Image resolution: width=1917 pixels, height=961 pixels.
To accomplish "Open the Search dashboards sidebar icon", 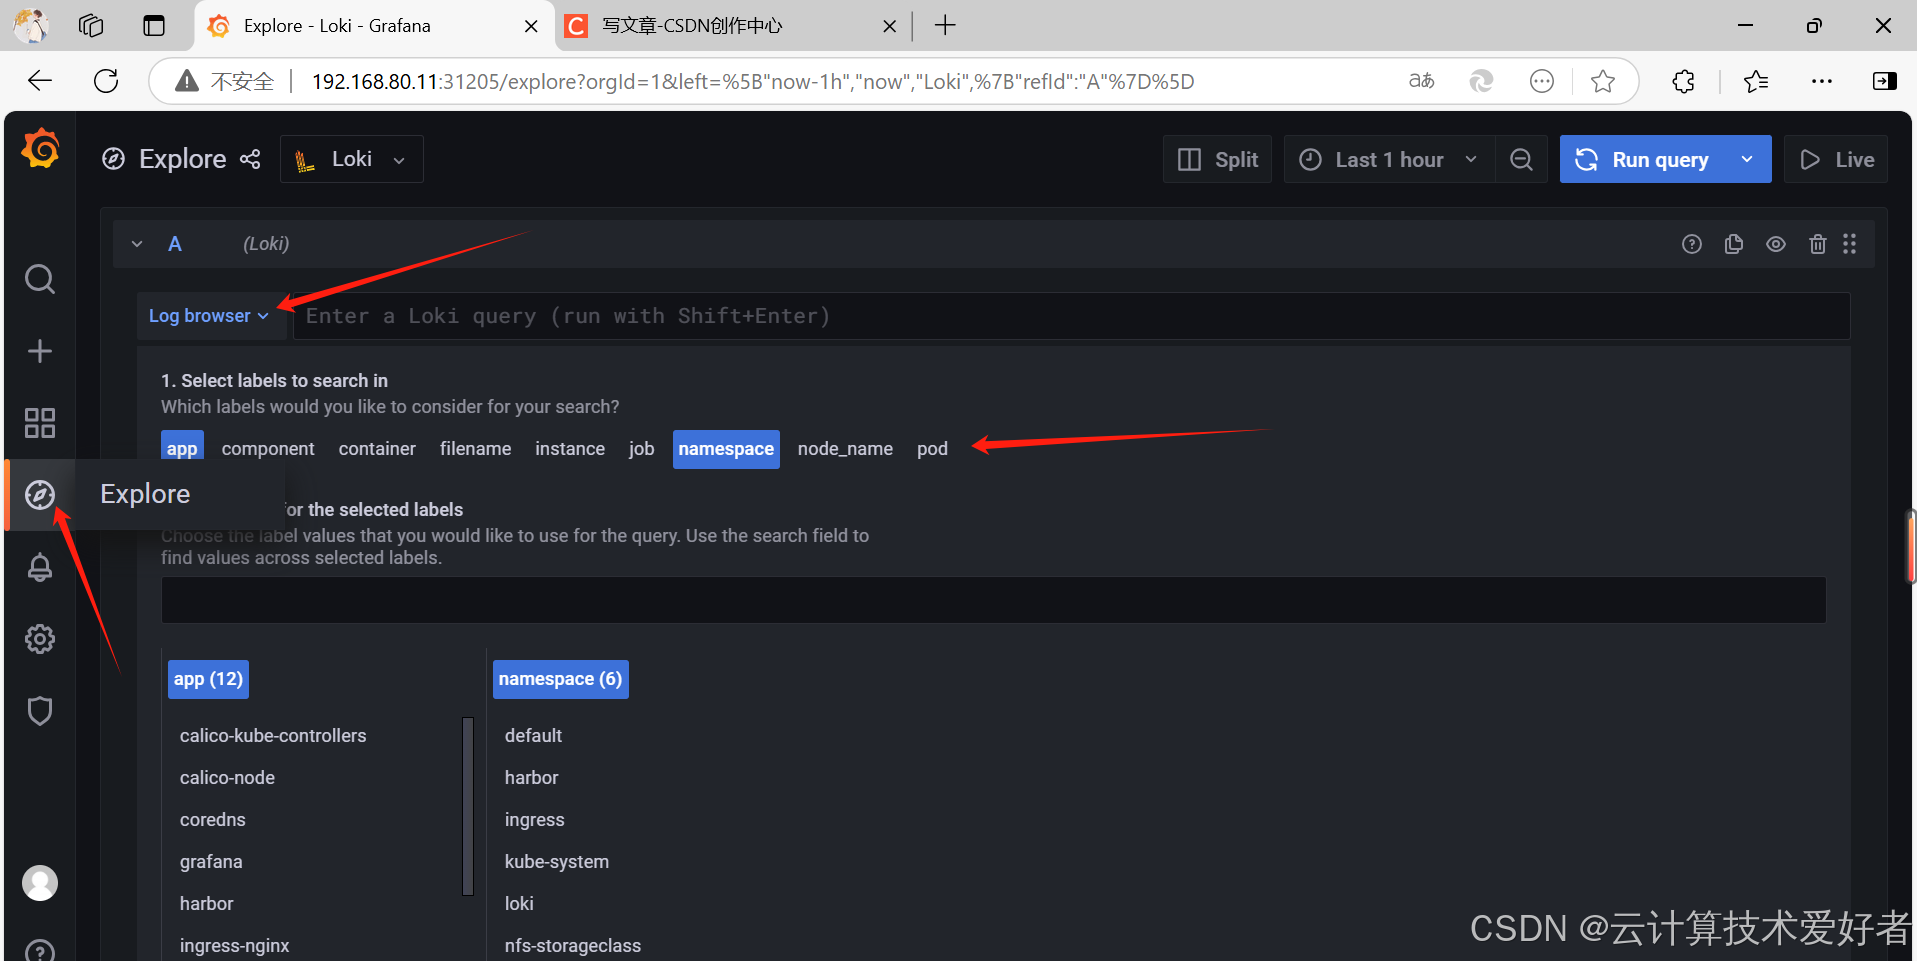I will [40, 279].
